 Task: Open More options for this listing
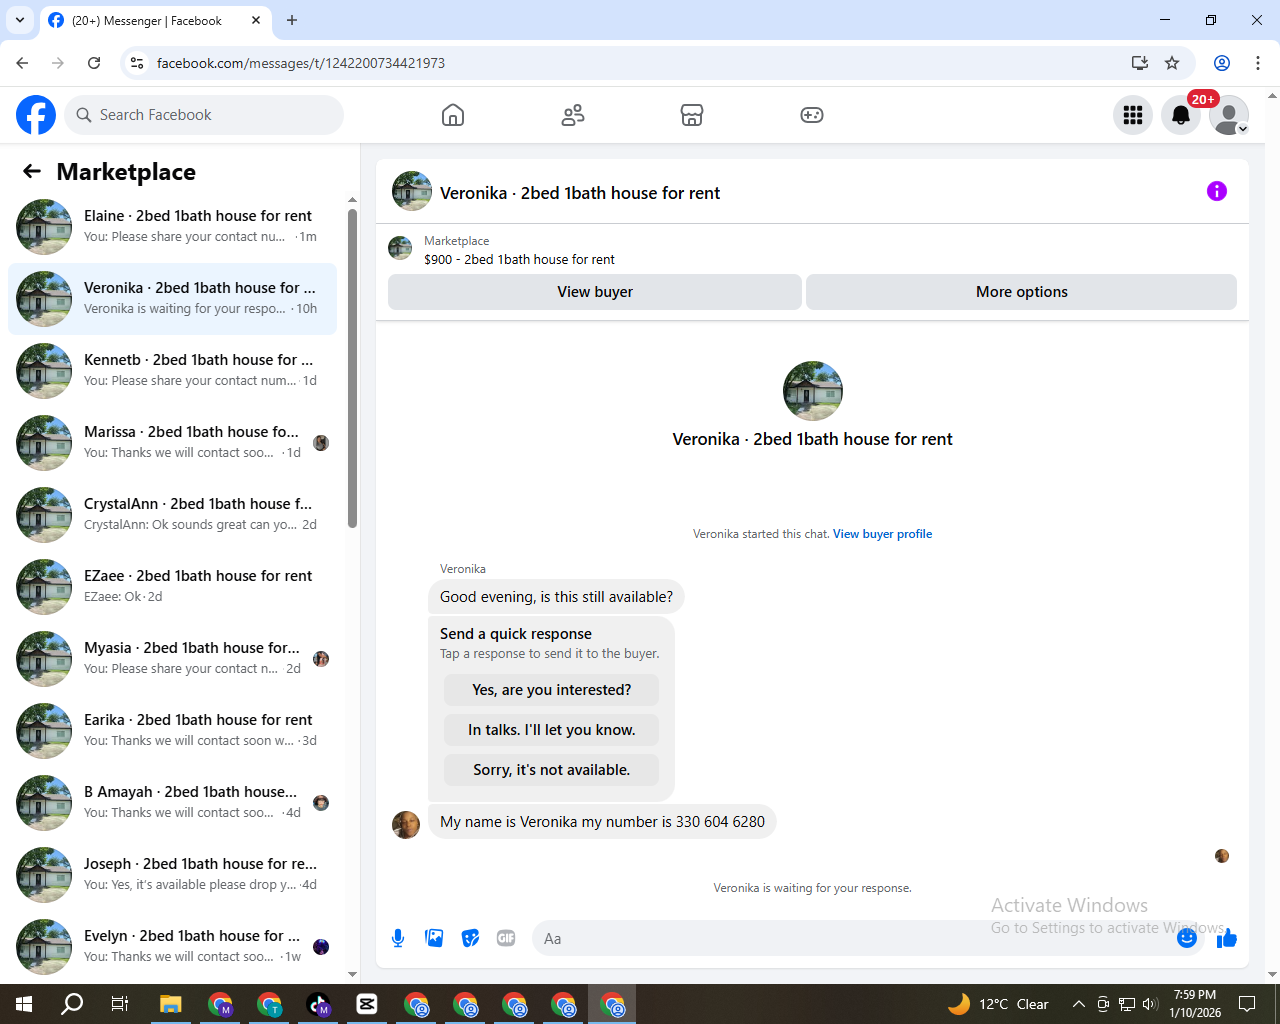(1021, 292)
